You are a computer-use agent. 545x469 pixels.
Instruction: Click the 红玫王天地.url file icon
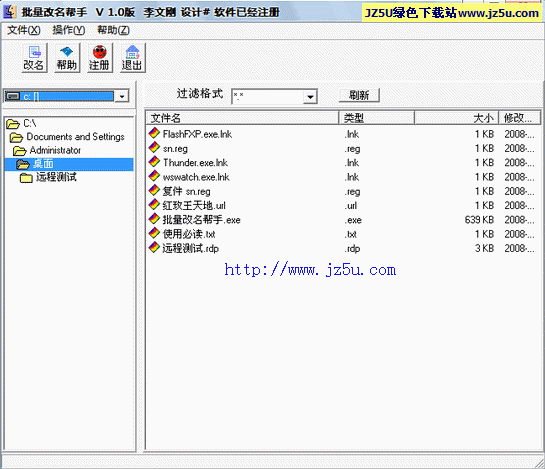pos(154,205)
